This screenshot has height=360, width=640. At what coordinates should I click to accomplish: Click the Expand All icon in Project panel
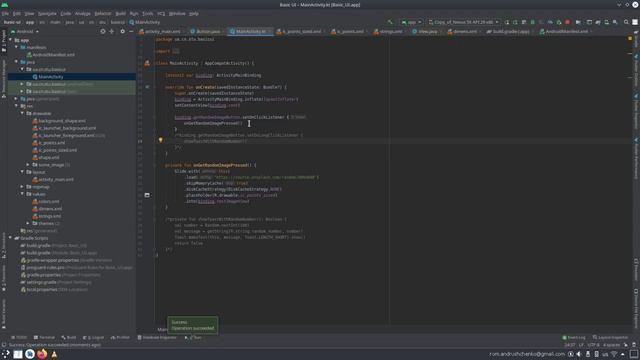(x=112, y=31)
